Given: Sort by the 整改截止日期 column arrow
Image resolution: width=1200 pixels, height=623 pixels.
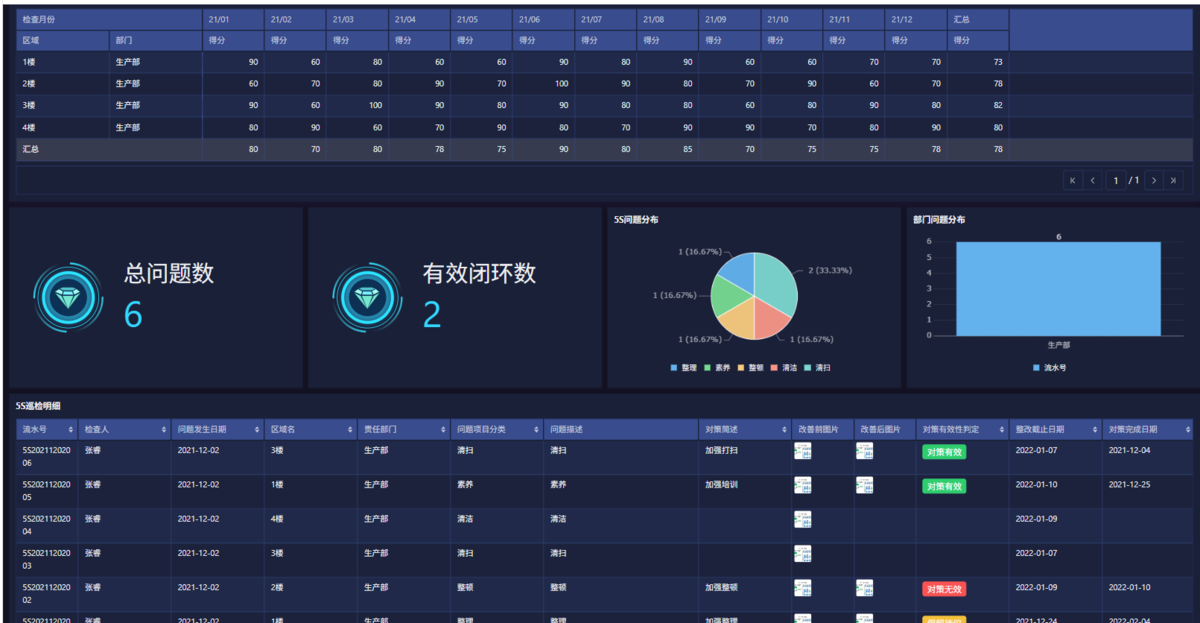Looking at the screenshot, I should click(1094, 429).
